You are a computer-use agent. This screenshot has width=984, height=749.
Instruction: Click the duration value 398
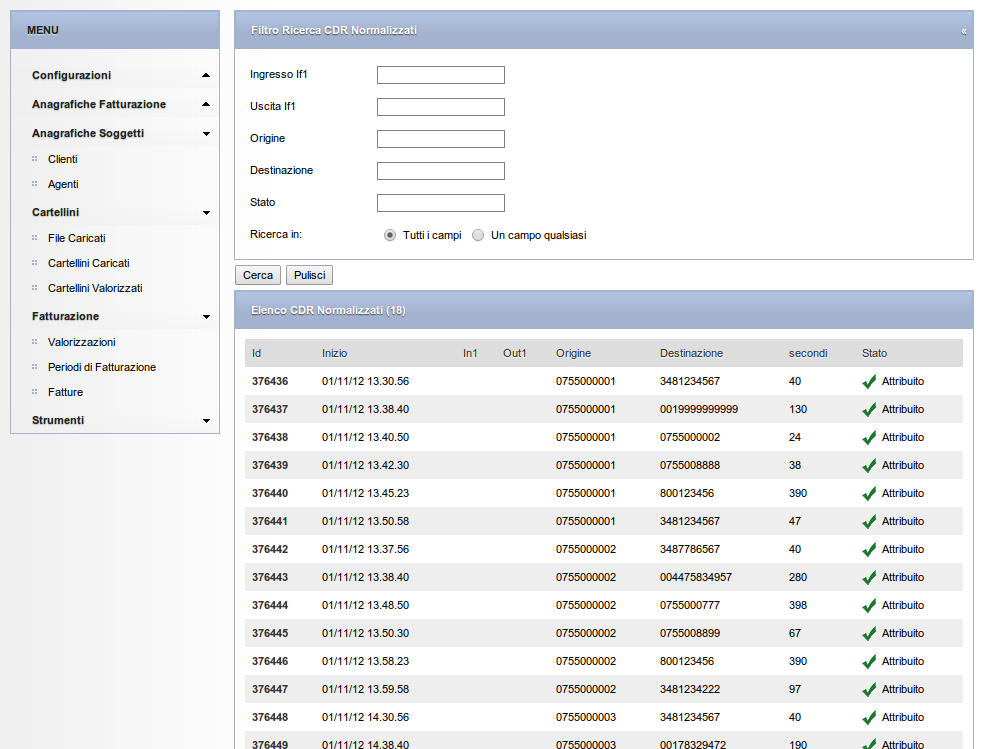(x=798, y=605)
